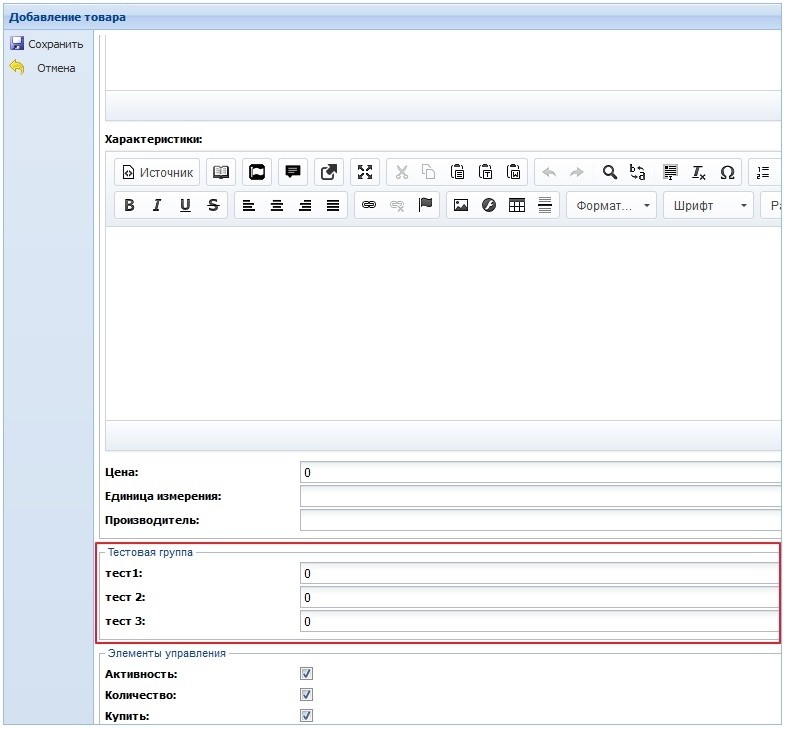Screen dimensions: 789x731
Task: Click the Производитель input field
Action: (539, 520)
